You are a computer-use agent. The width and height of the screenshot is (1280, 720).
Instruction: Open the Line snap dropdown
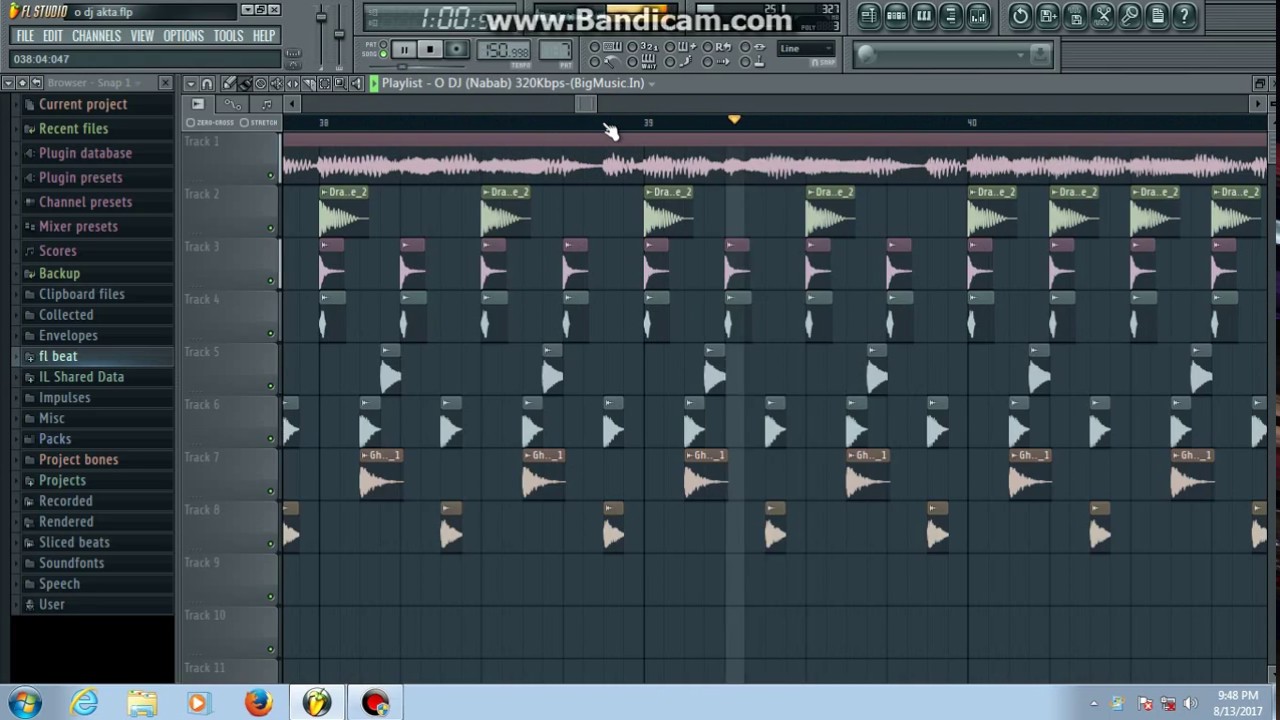pos(805,49)
